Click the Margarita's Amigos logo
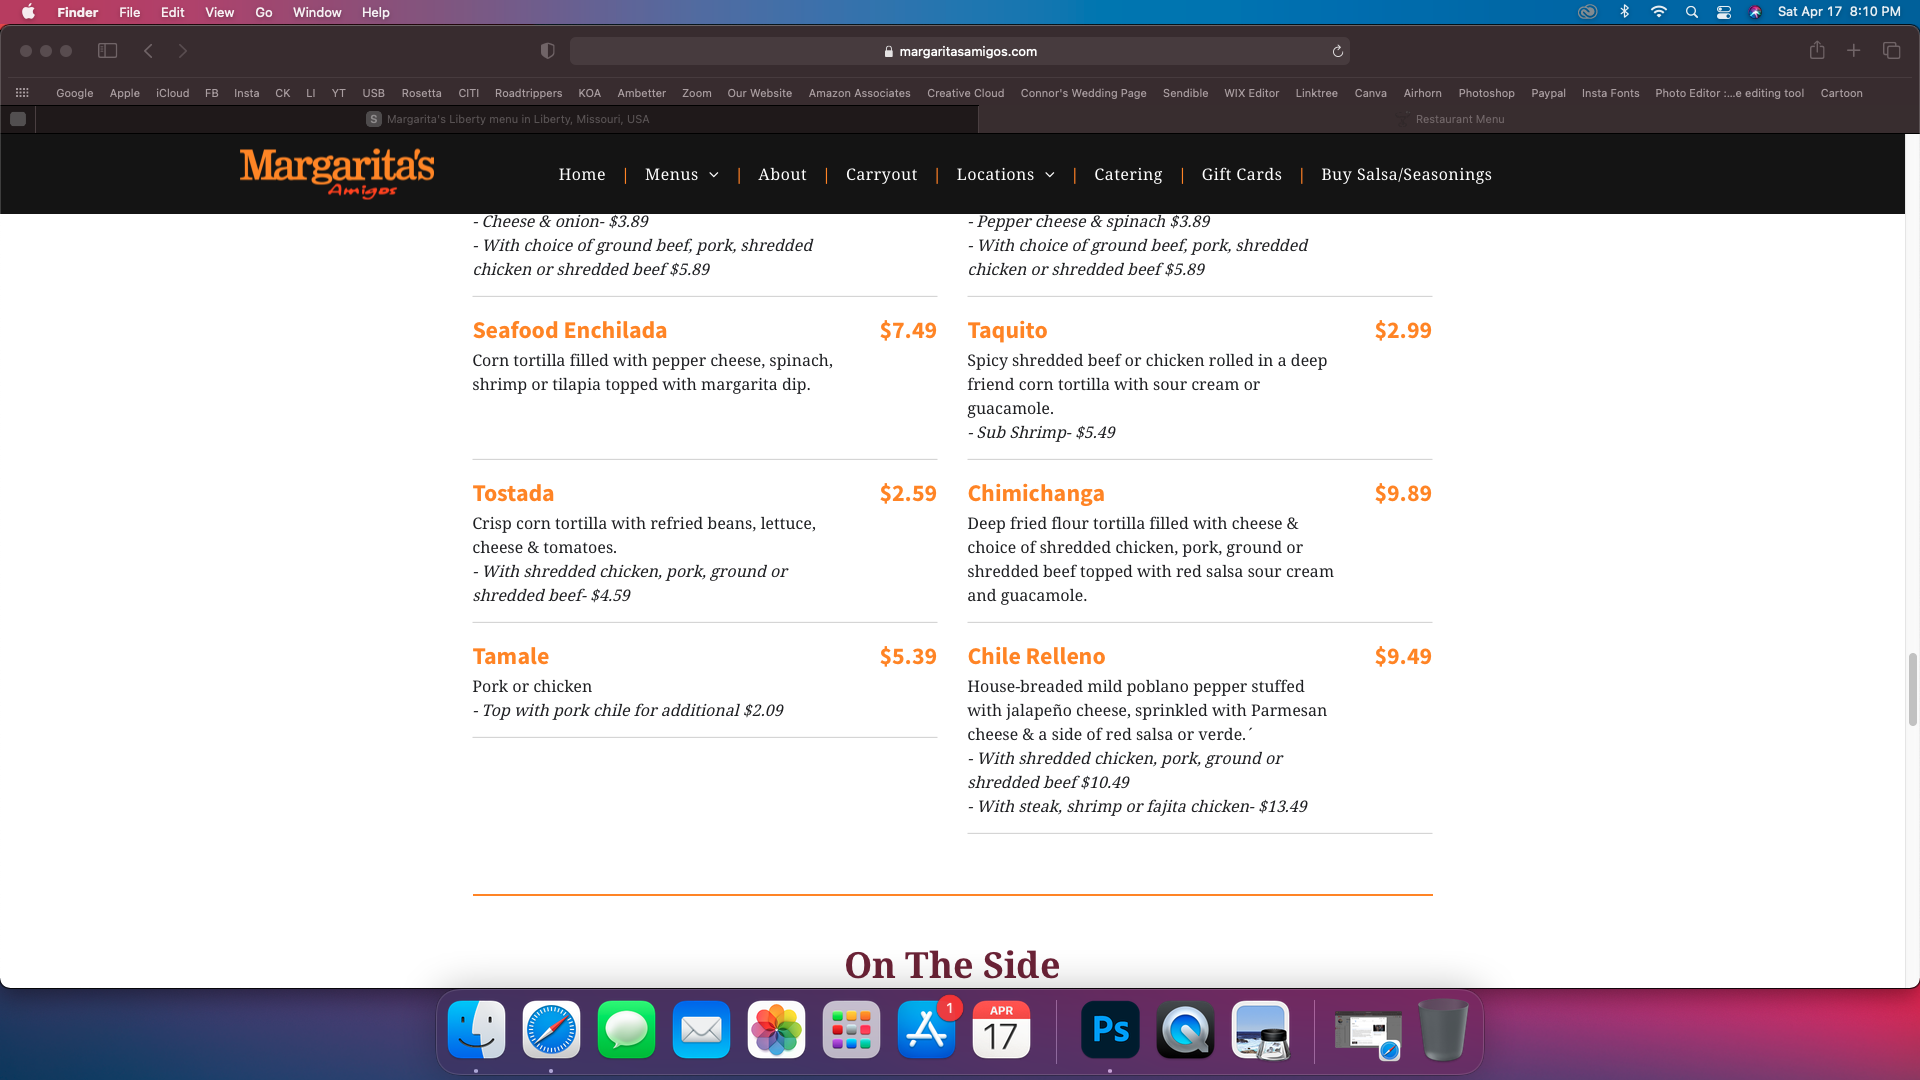The image size is (1920, 1080). (337, 173)
